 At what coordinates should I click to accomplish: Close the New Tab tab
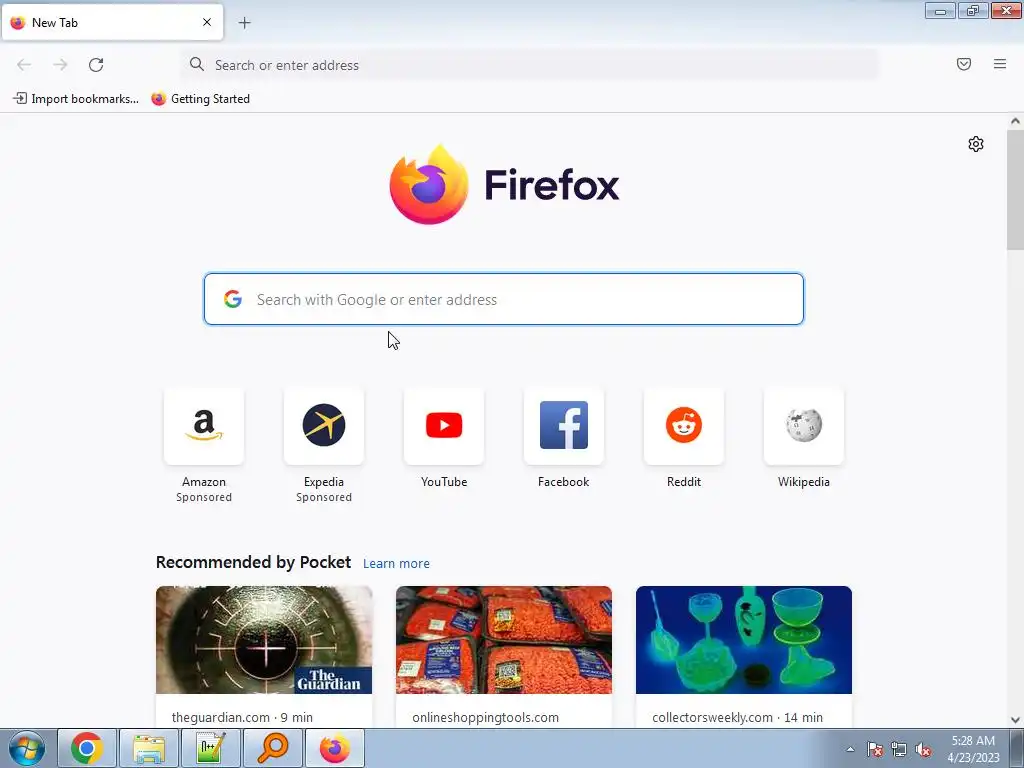[206, 22]
